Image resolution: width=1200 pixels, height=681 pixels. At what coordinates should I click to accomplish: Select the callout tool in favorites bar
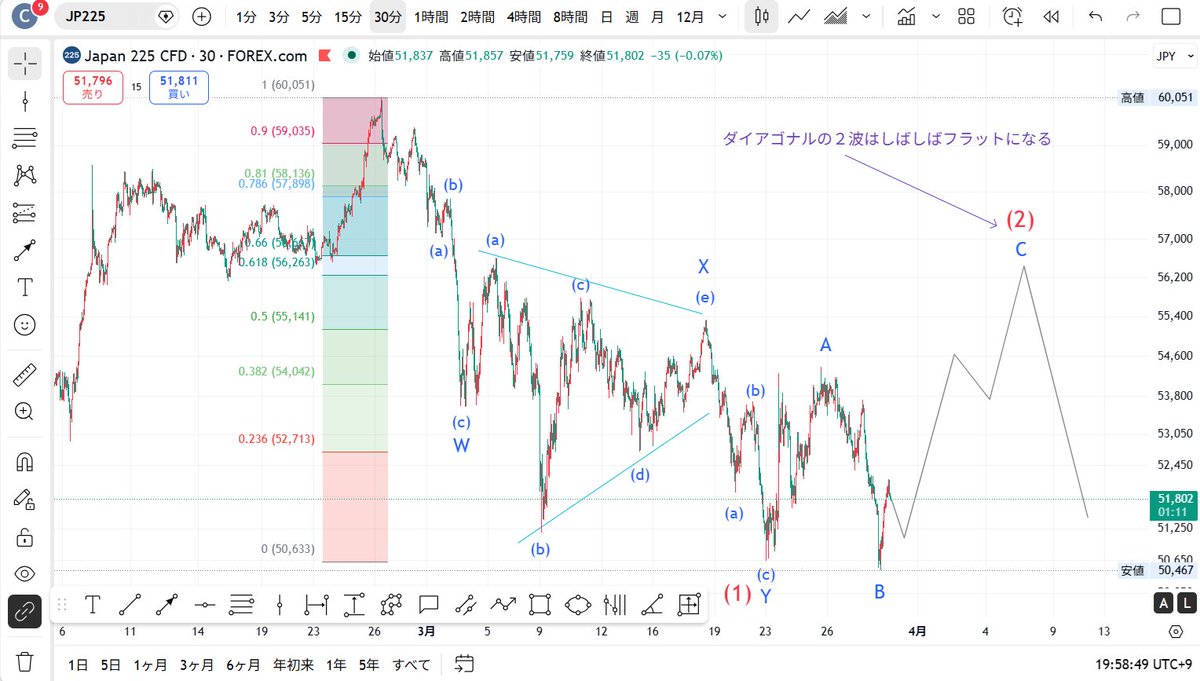(429, 604)
